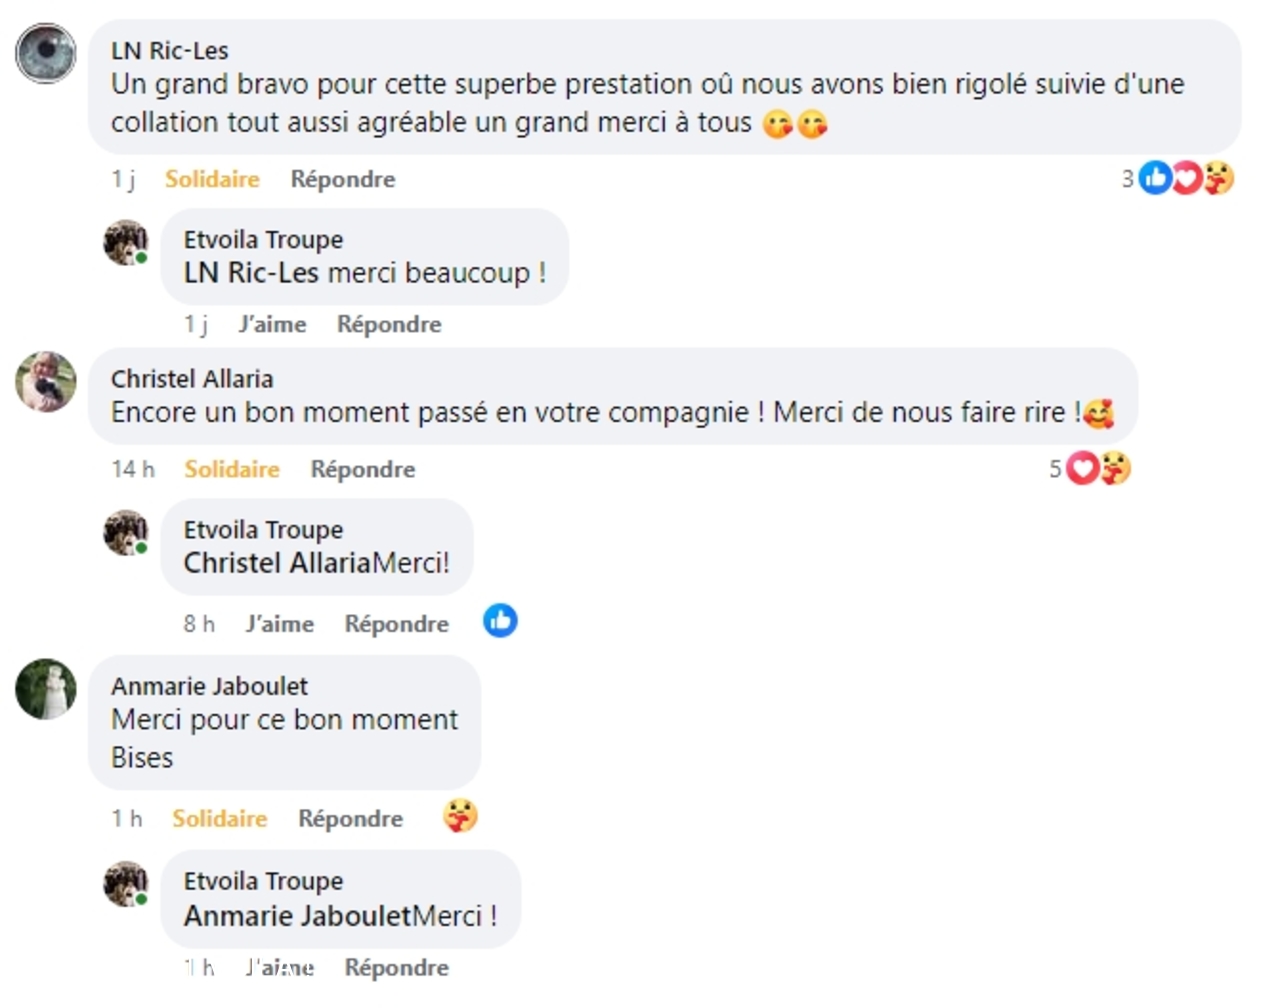
Task: Toggle Solidaire reaction on LN Ric-Les comment
Action: point(212,179)
